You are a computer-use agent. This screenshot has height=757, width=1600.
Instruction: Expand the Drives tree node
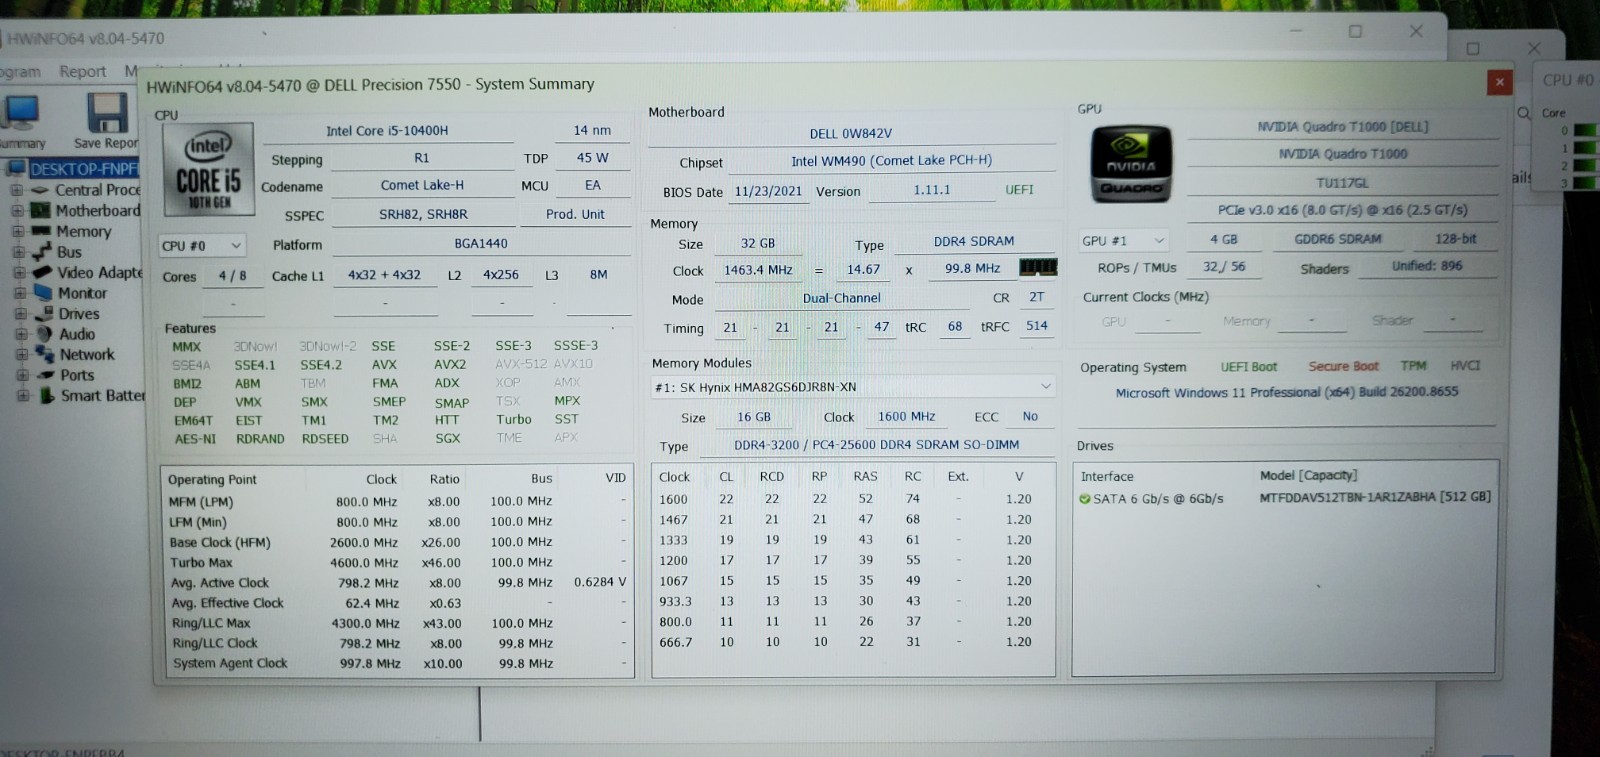20,314
